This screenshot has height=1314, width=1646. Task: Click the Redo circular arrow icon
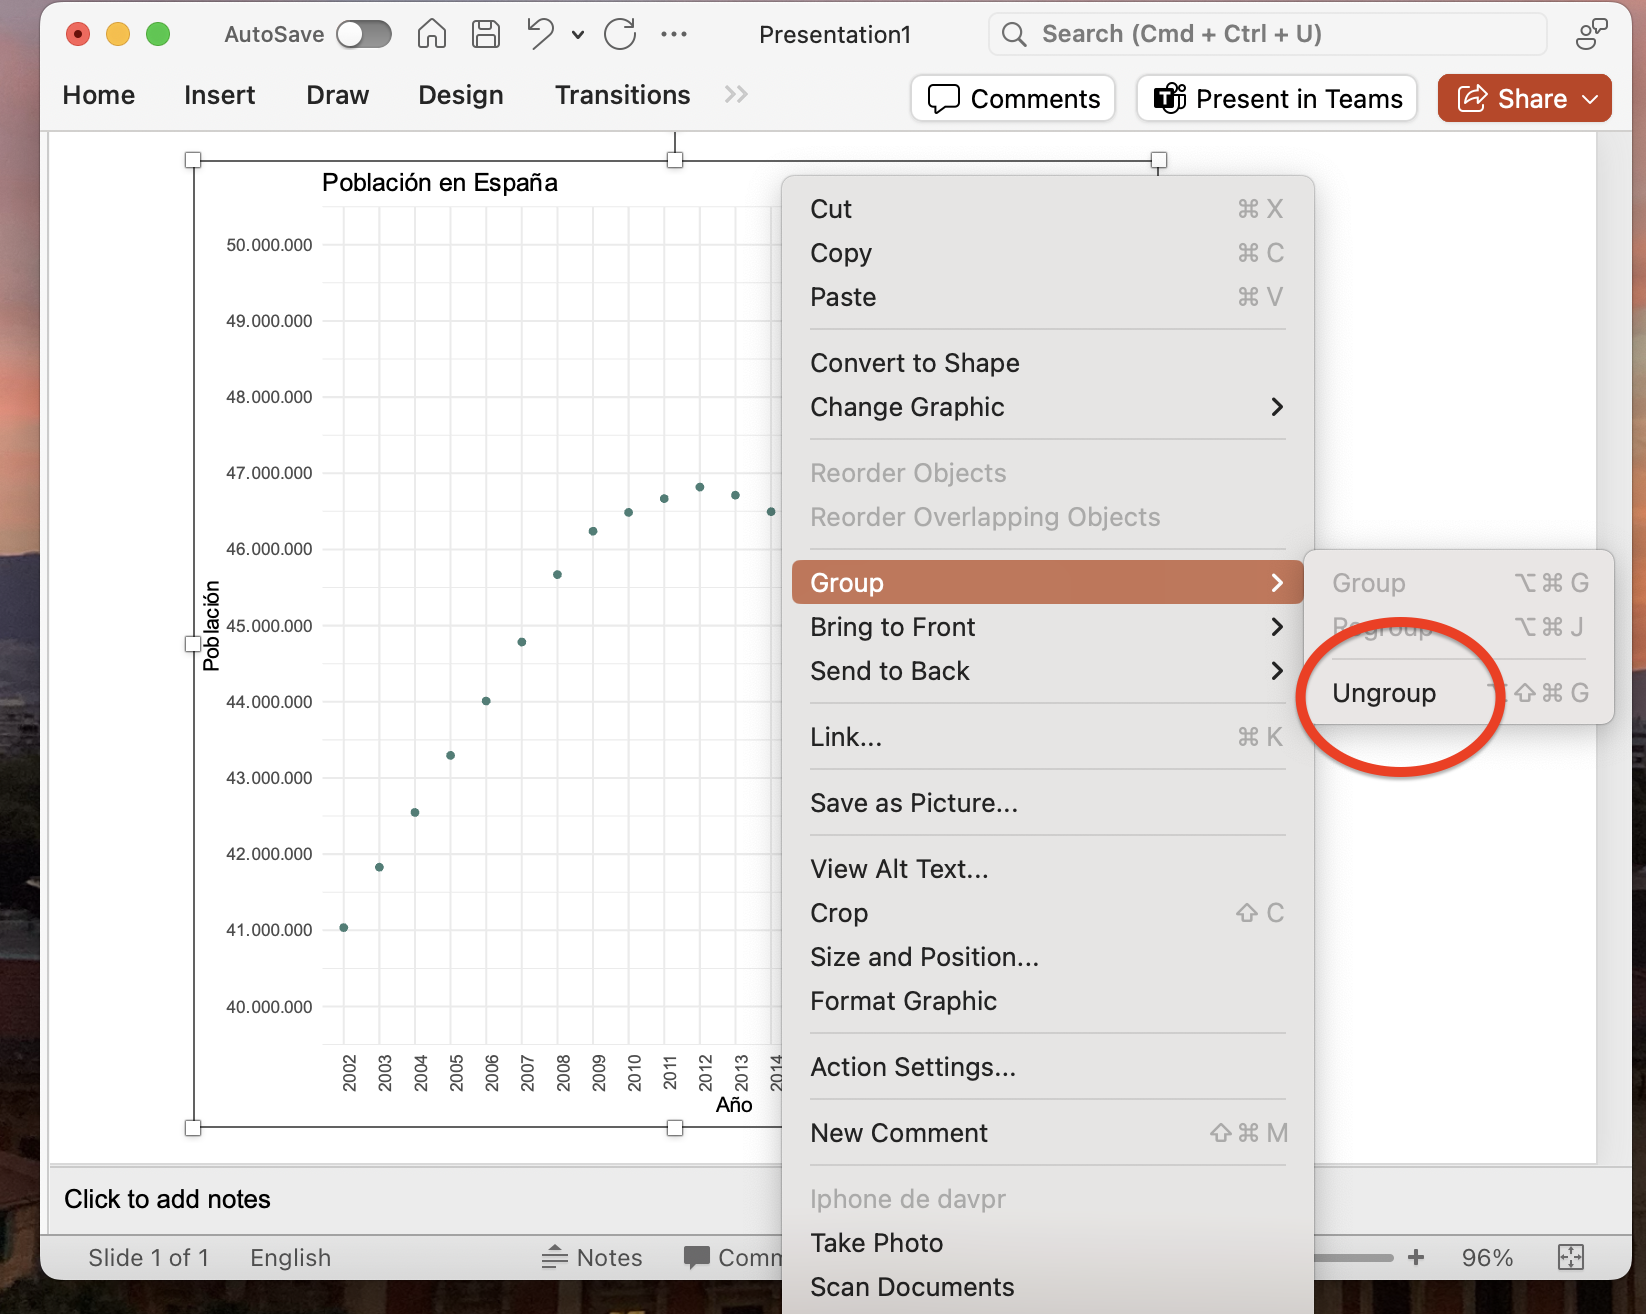click(x=620, y=34)
